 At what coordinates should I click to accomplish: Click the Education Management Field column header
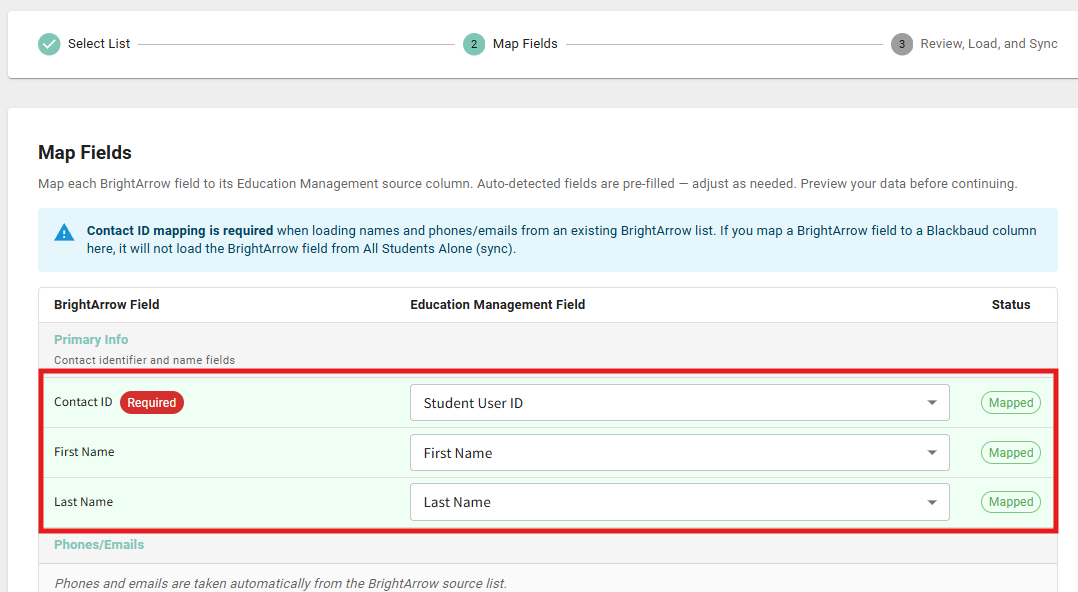(498, 305)
